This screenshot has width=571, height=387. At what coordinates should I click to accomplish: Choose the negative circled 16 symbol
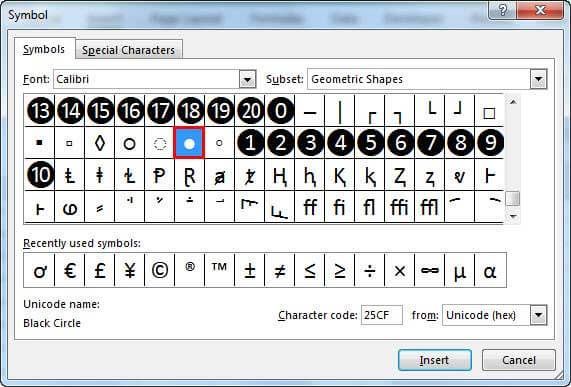click(x=130, y=111)
